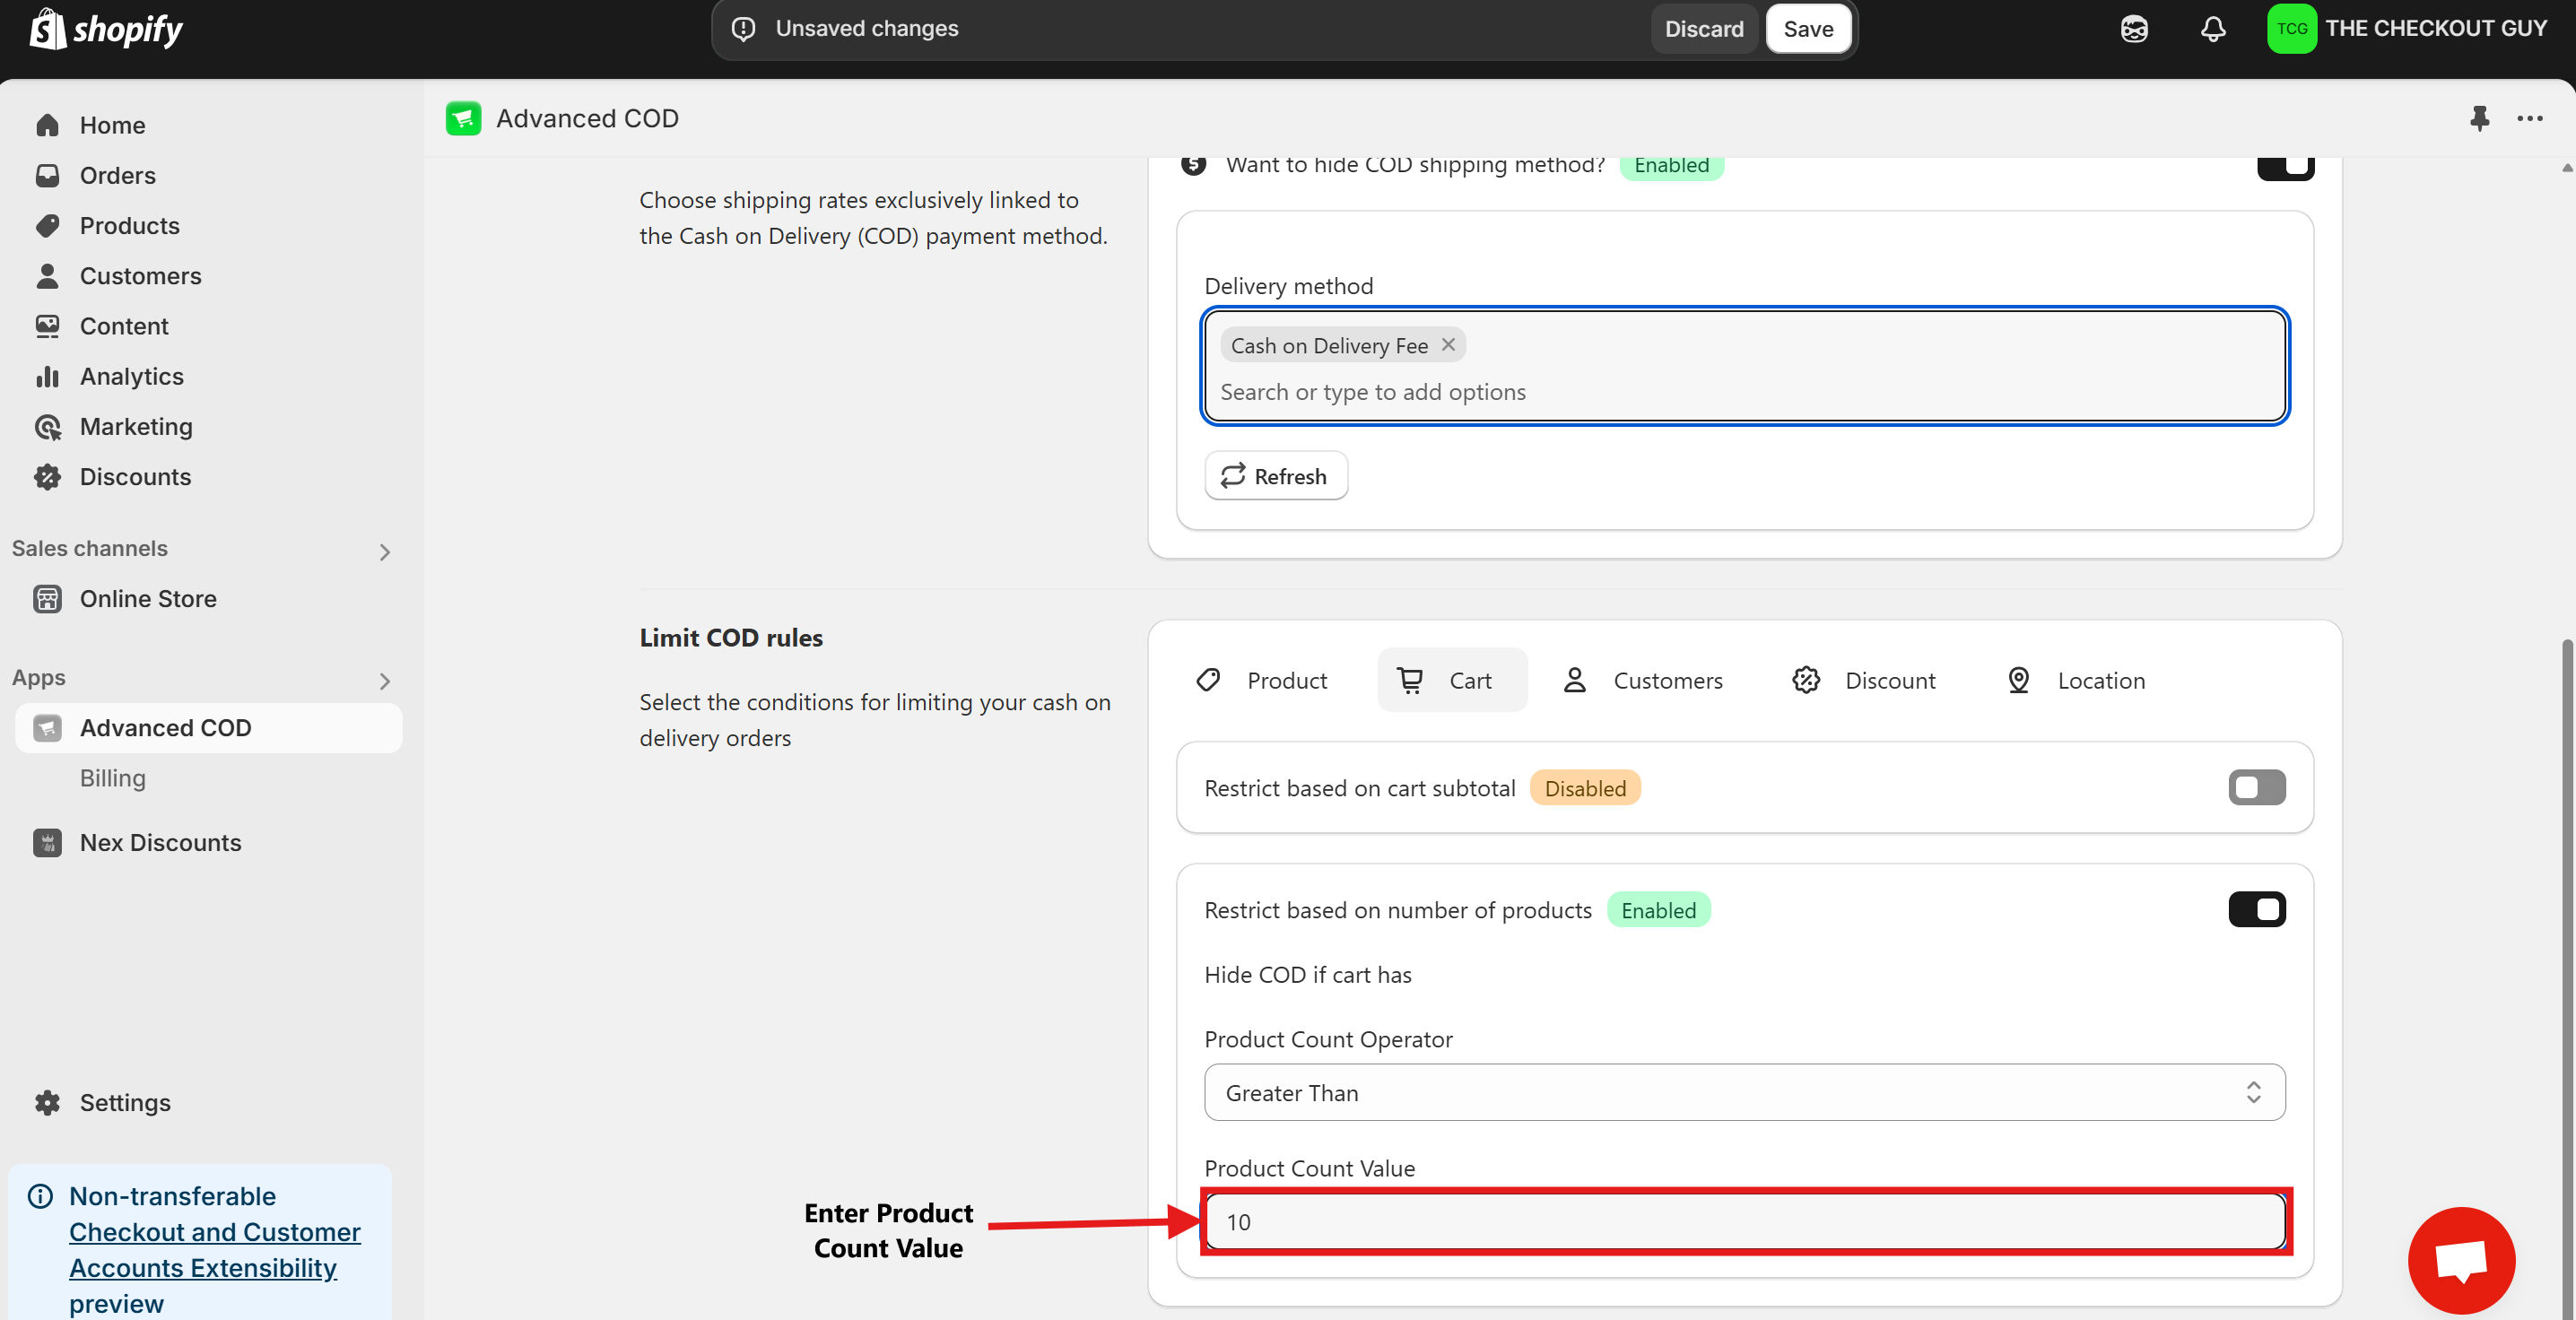Open the three-dots app menu
This screenshot has height=1320, width=2576.
(2529, 118)
